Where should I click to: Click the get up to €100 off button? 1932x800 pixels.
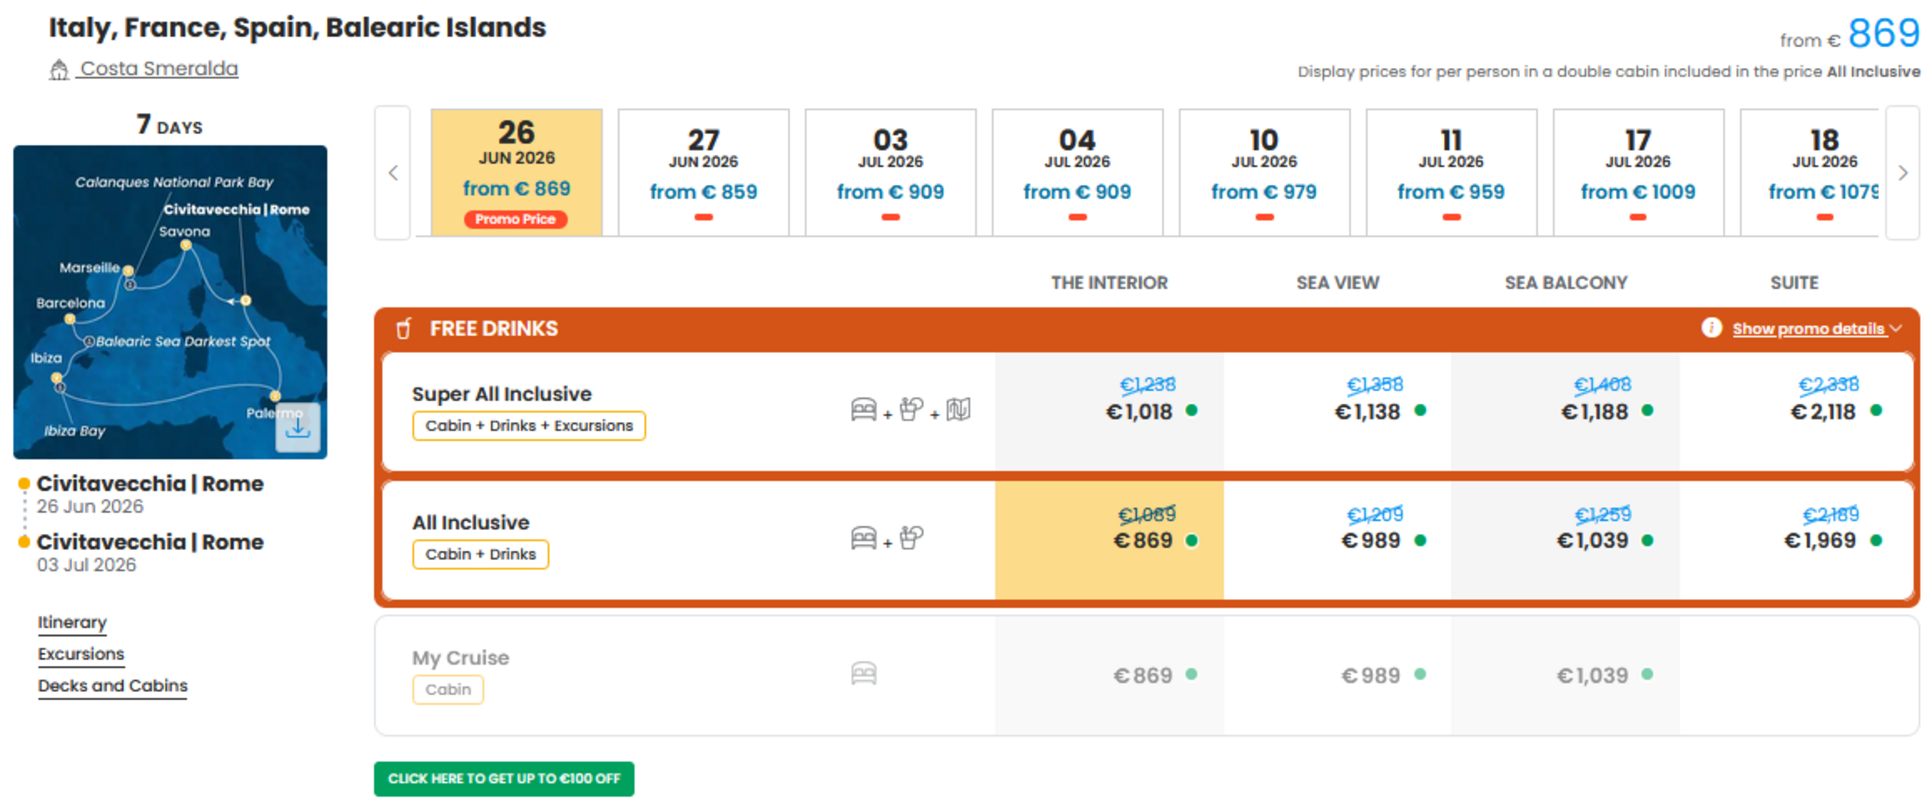(504, 779)
